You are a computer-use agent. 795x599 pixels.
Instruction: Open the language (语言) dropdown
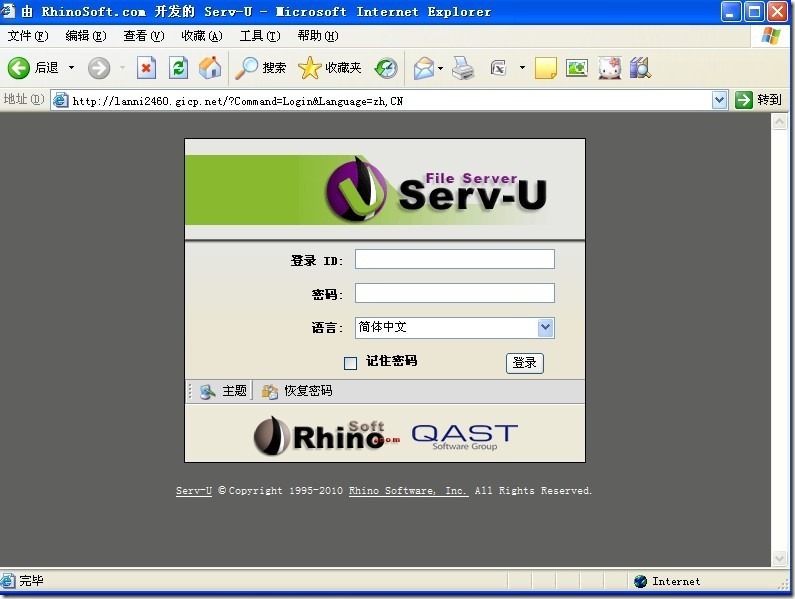point(546,328)
